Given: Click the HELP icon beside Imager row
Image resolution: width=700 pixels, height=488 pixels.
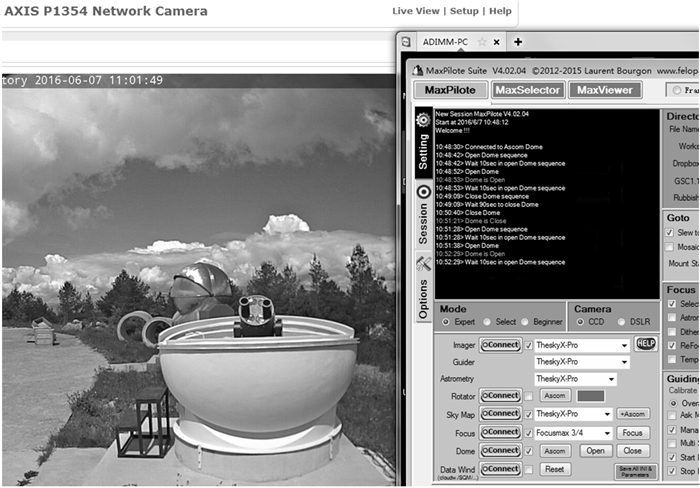Looking at the screenshot, I should [x=645, y=344].
